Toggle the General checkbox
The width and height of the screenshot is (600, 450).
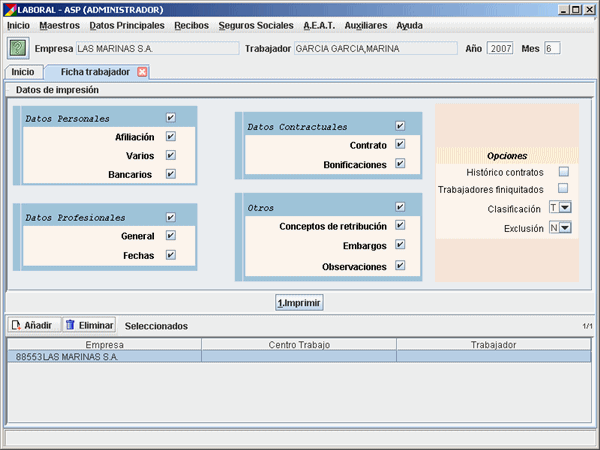(x=171, y=235)
